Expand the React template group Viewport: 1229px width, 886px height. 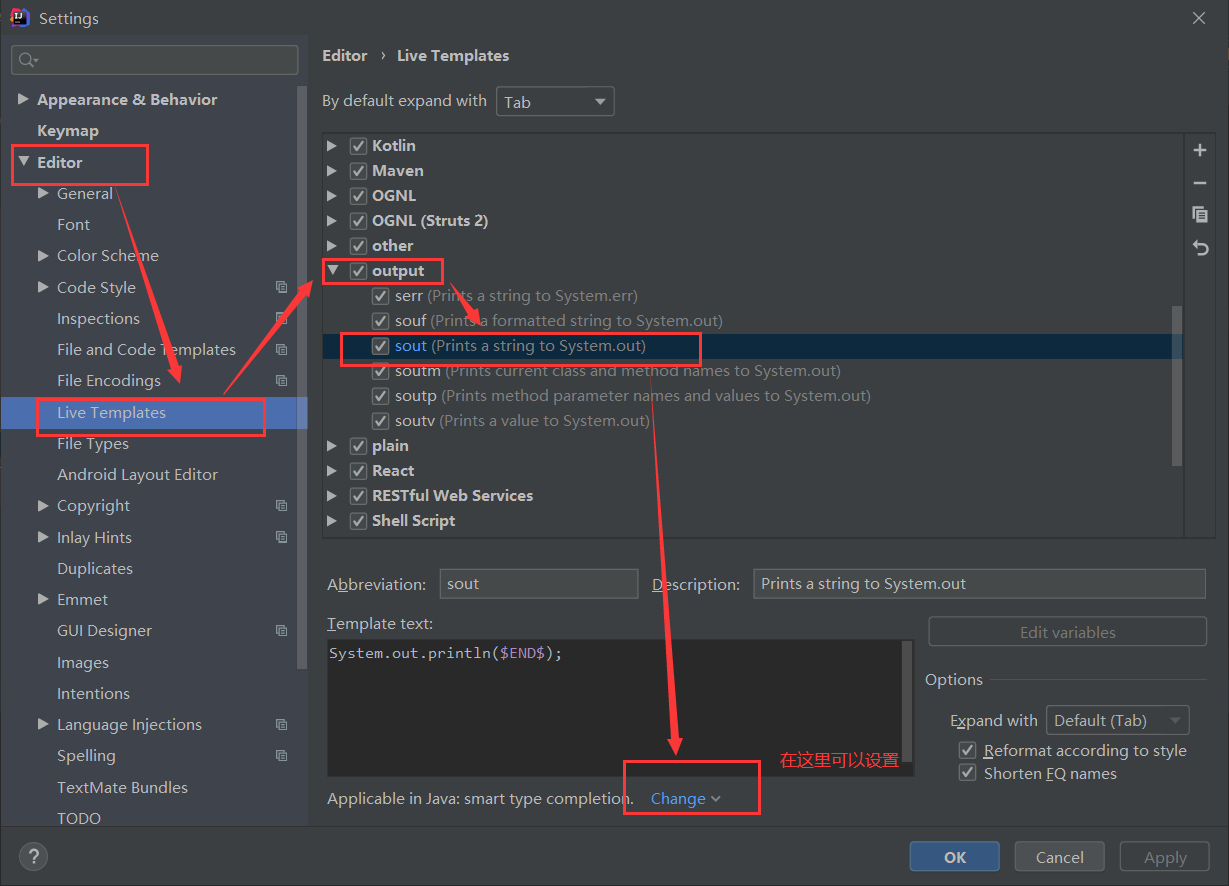click(332, 471)
